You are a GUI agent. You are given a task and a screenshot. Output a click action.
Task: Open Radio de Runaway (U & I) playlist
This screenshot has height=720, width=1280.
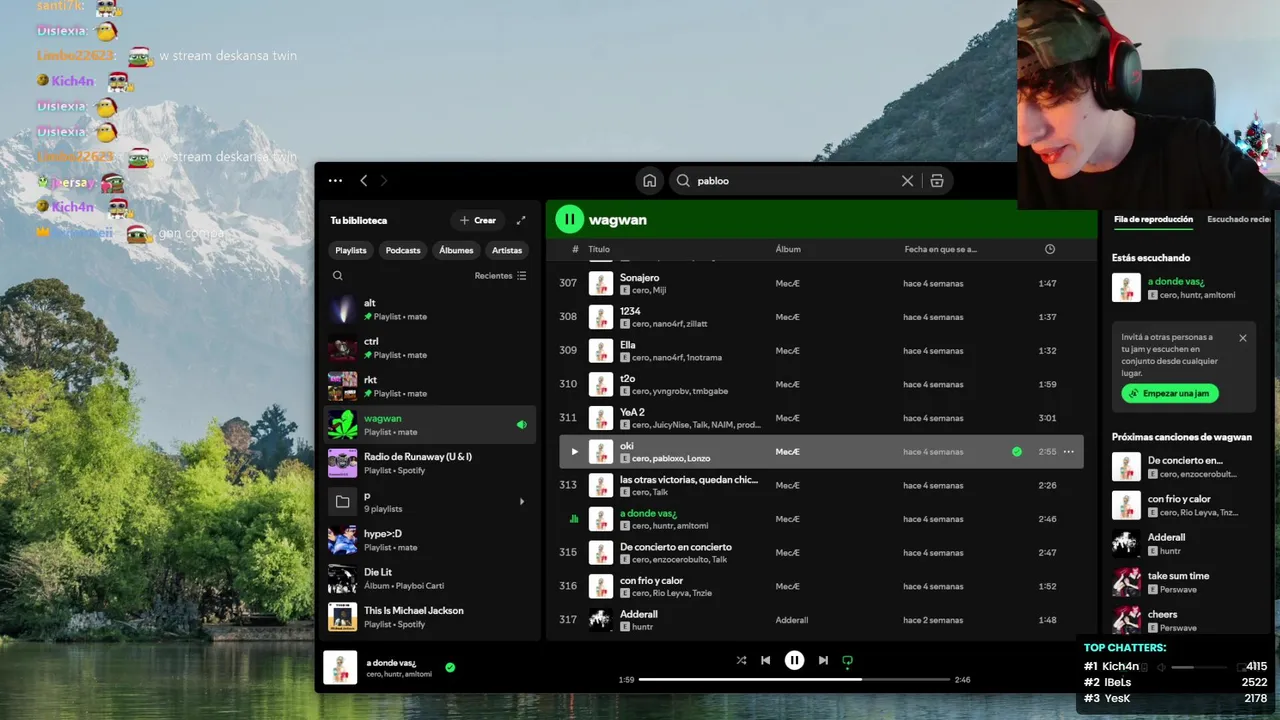click(x=431, y=463)
